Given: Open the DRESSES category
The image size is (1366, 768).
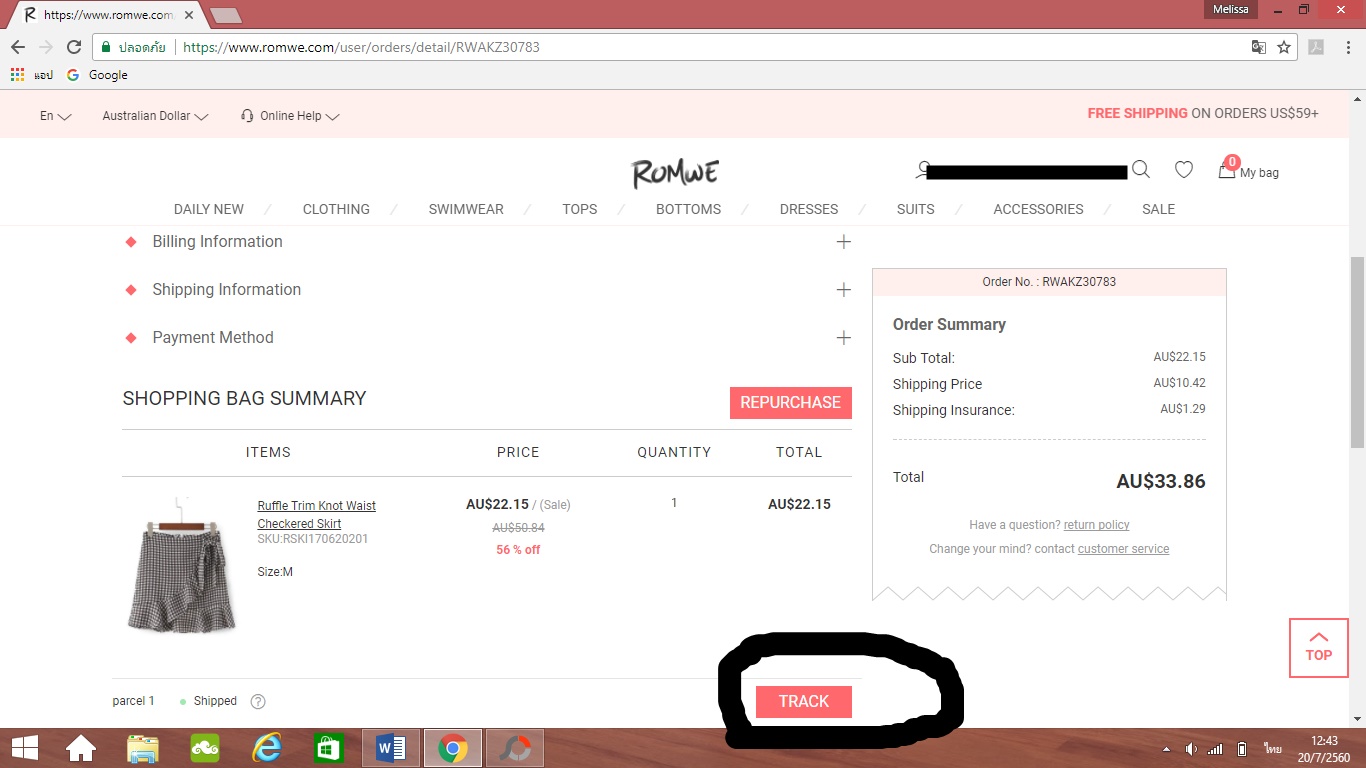Looking at the screenshot, I should click(x=809, y=209).
